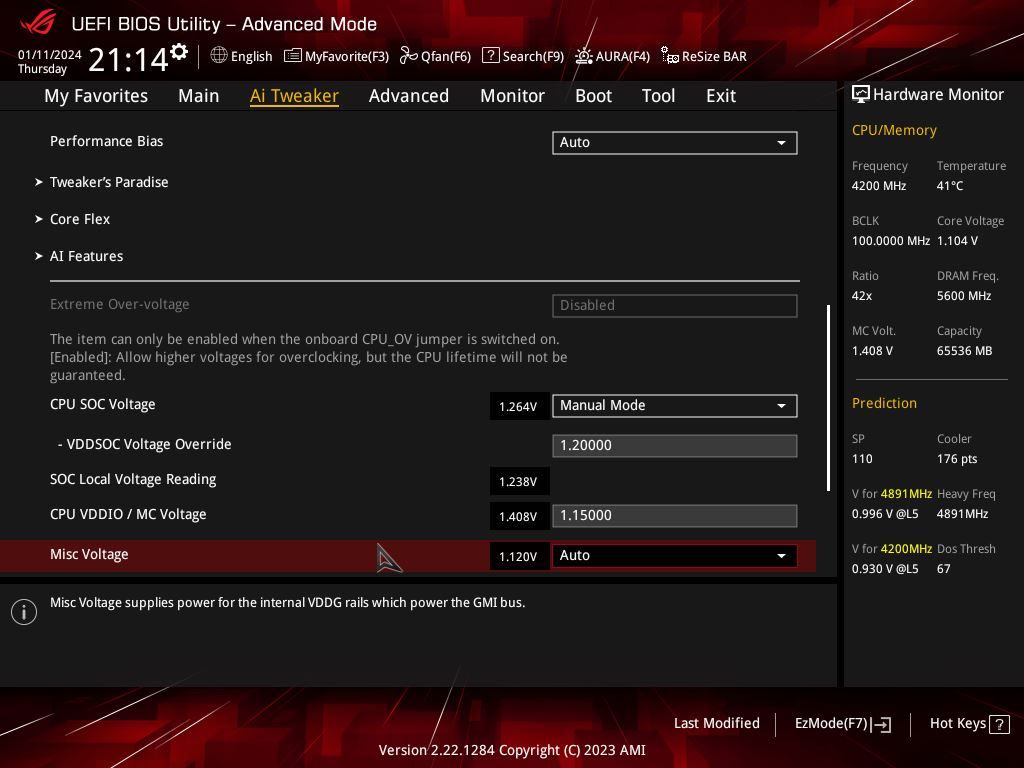Click the 1.120V Misc Voltage reading
The image size is (1024, 768).
pos(519,557)
